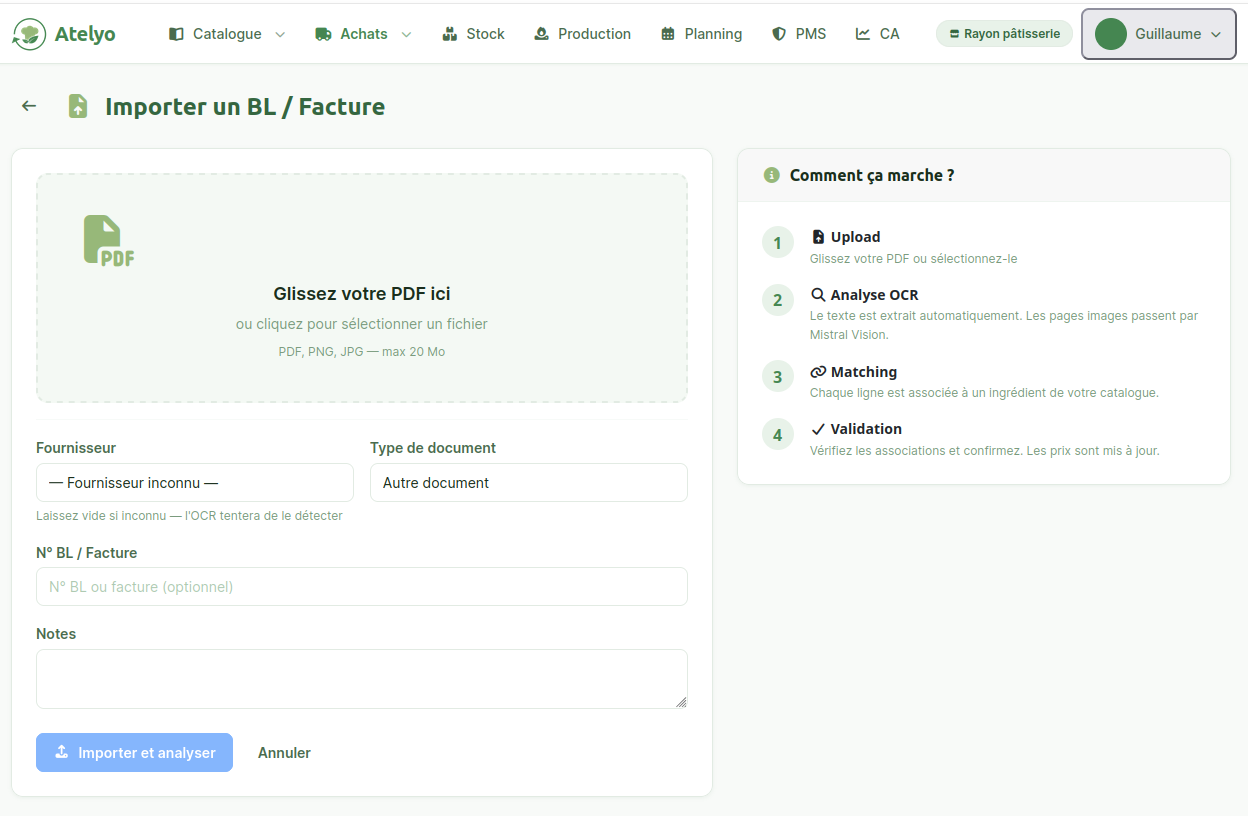Viewport: 1248px width, 816px height.
Task: Click Guillaume's green avatar circle
Action: coord(1110,34)
